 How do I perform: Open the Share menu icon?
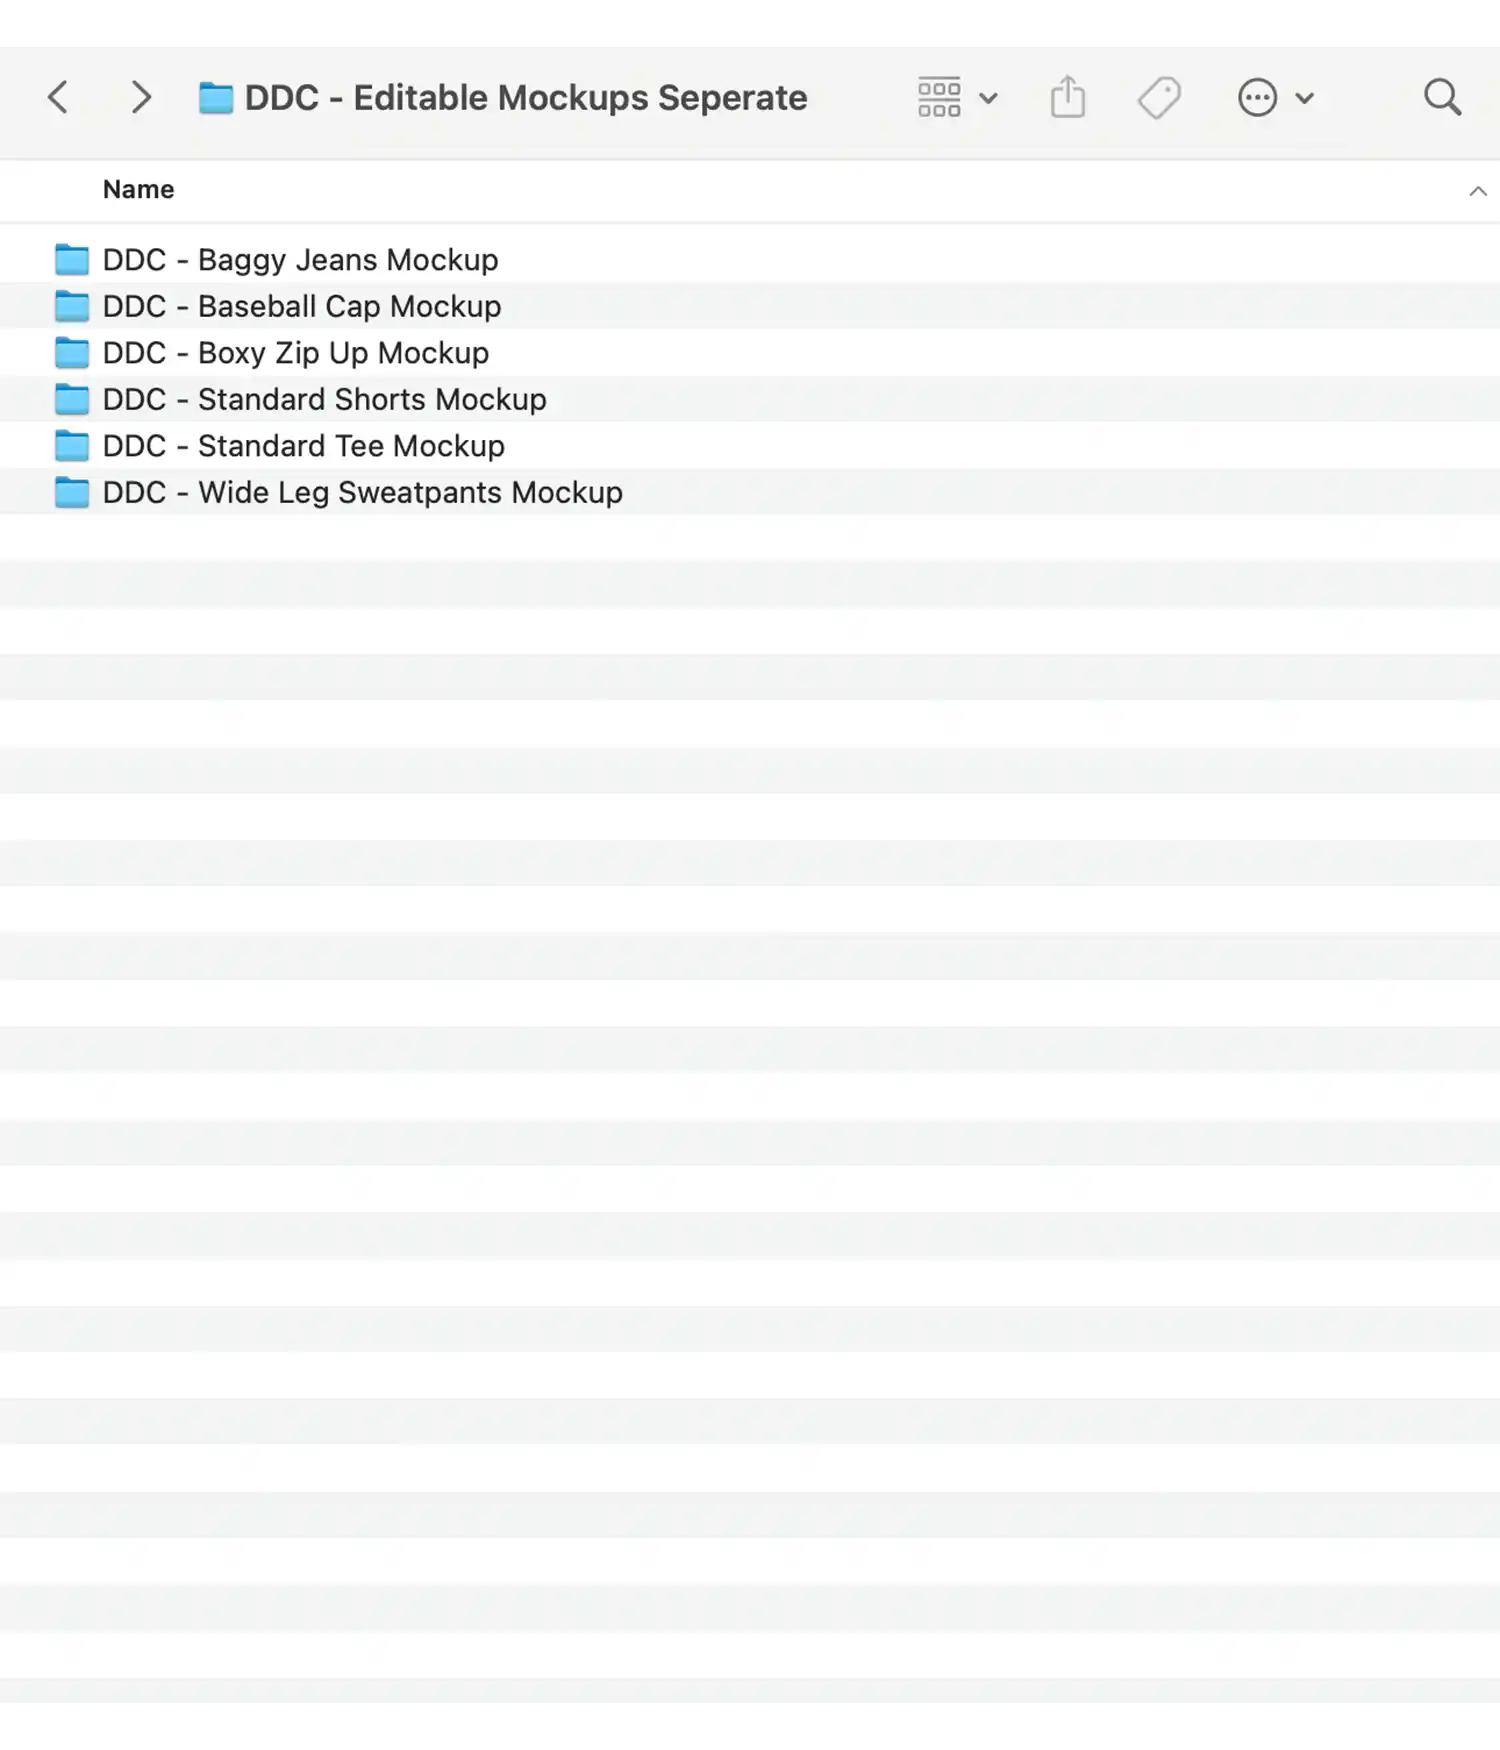click(1067, 97)
